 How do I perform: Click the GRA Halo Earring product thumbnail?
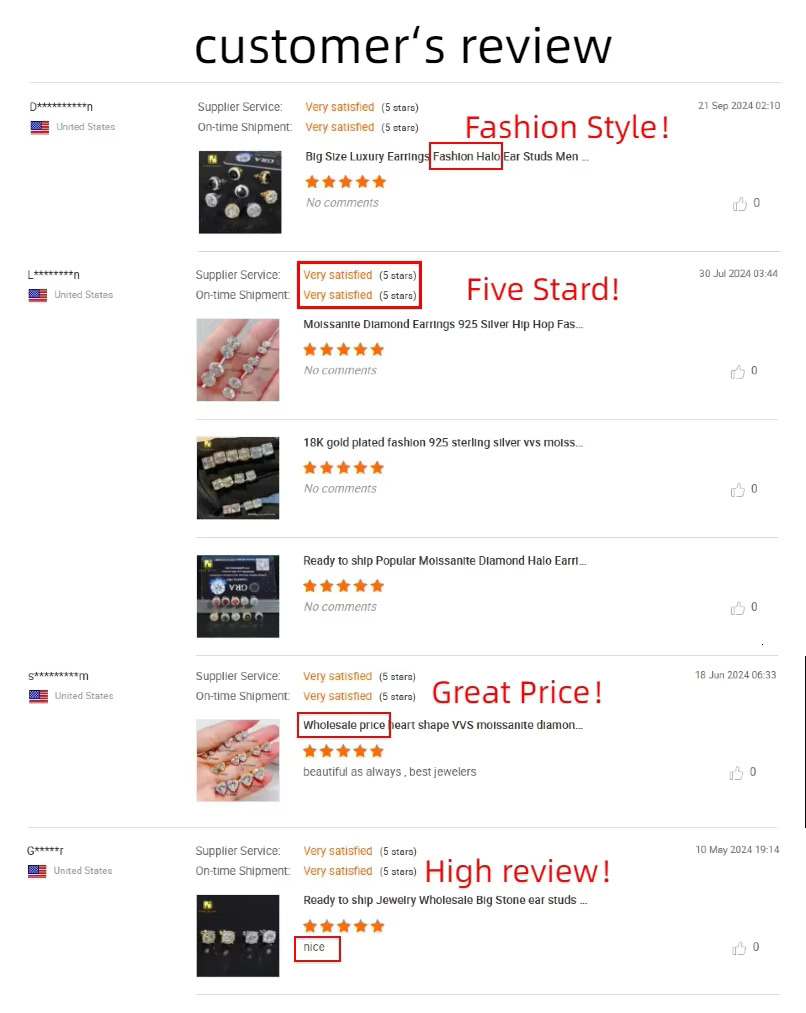(238, 596)
